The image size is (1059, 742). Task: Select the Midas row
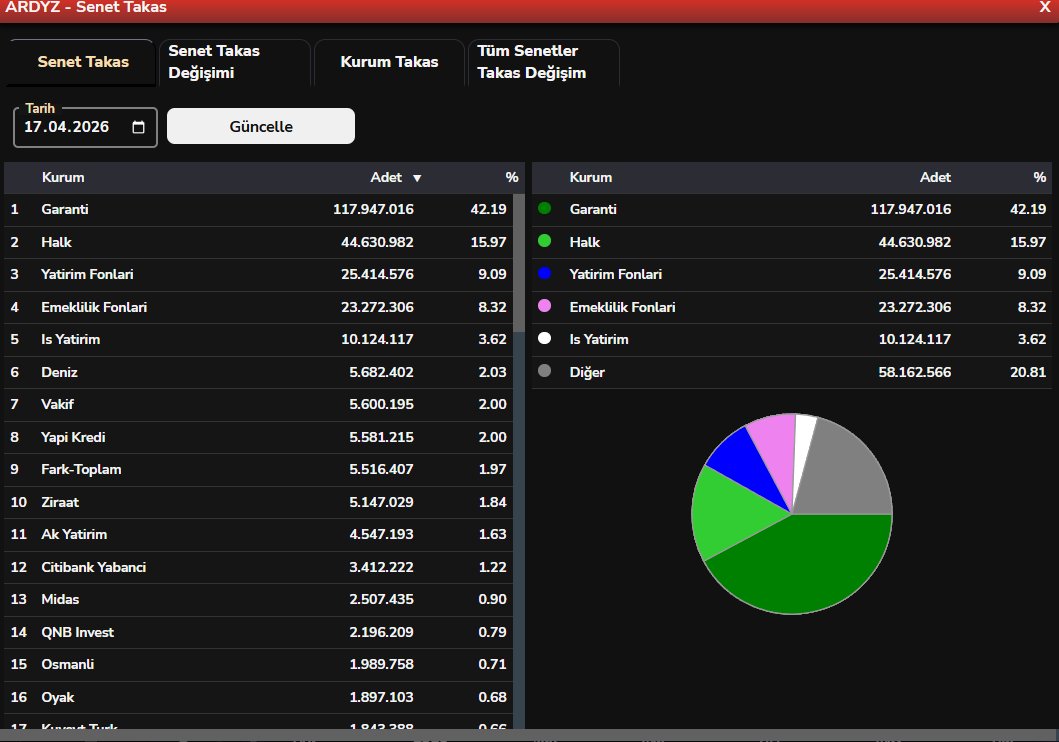[x=258, y=600]
